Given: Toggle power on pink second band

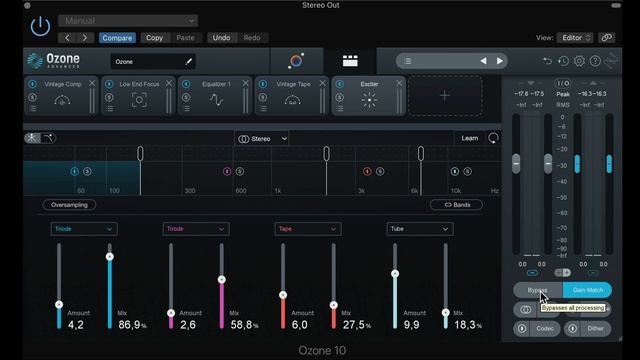Looking at the screenshot, I should [227, 171].
